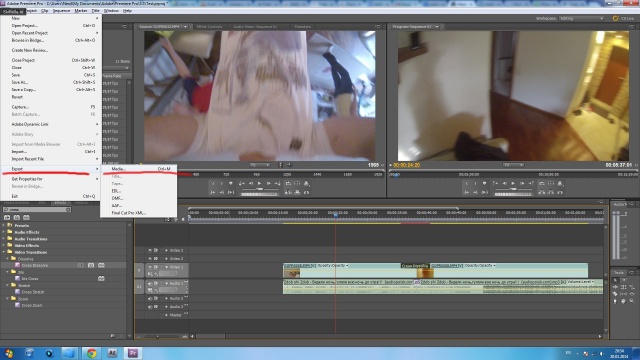
Task: Collapse the Dissolve subfolder
Action: click(7, 259)
